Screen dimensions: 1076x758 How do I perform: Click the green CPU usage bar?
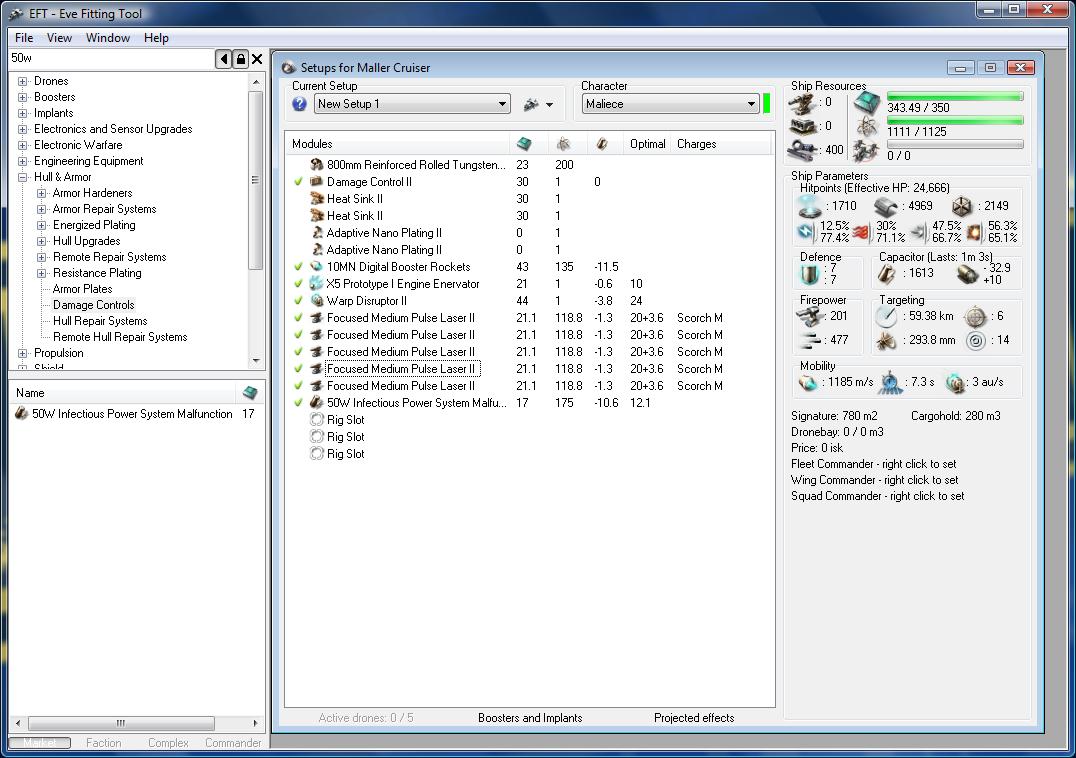(x=954, y=97)
